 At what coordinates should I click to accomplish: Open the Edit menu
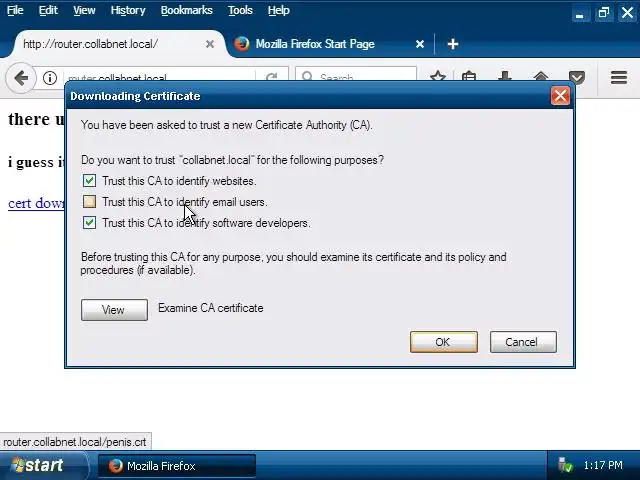point(48,10)
